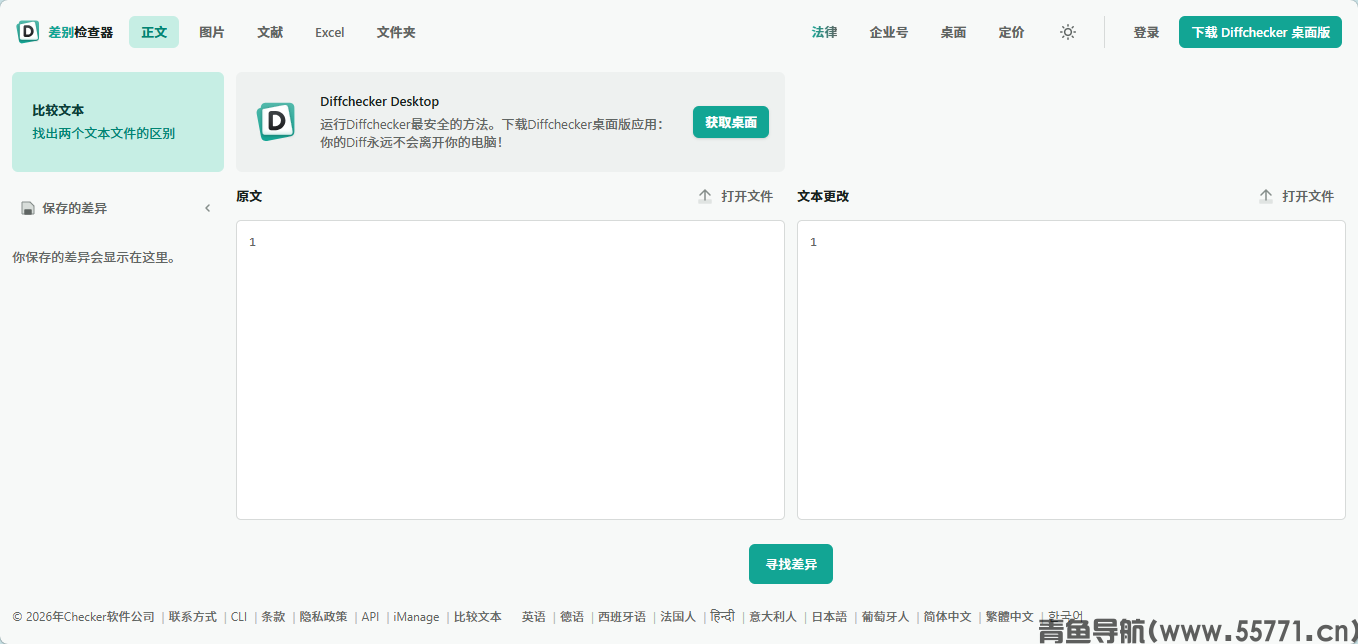
Task: Select the 正文 tab
Action: (154, 32)
